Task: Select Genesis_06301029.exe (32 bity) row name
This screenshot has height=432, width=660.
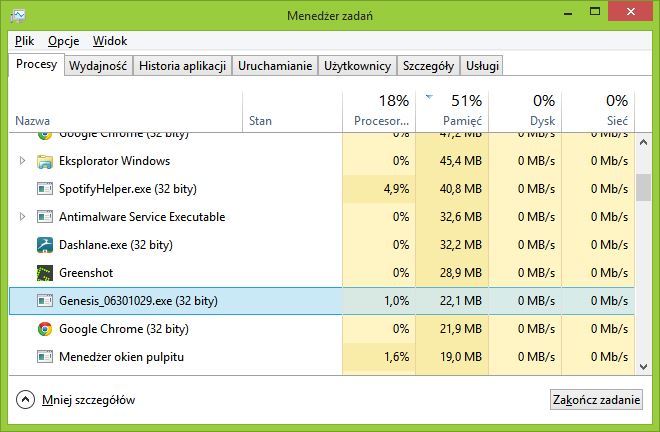Action: (x=138, y=301)
